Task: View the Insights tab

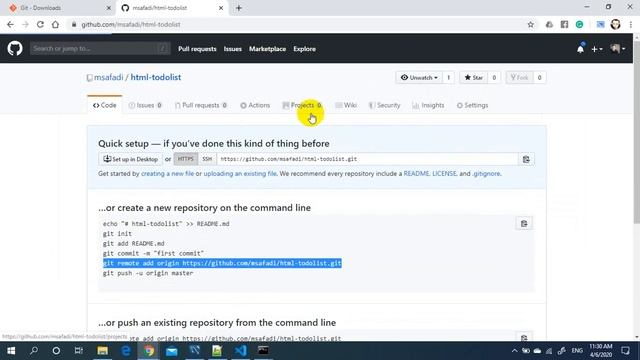Action: 428,105
